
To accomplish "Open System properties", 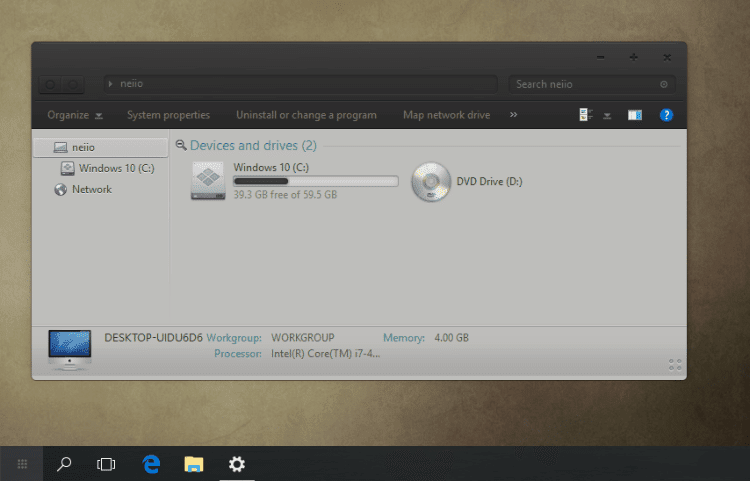I will 168,115.
